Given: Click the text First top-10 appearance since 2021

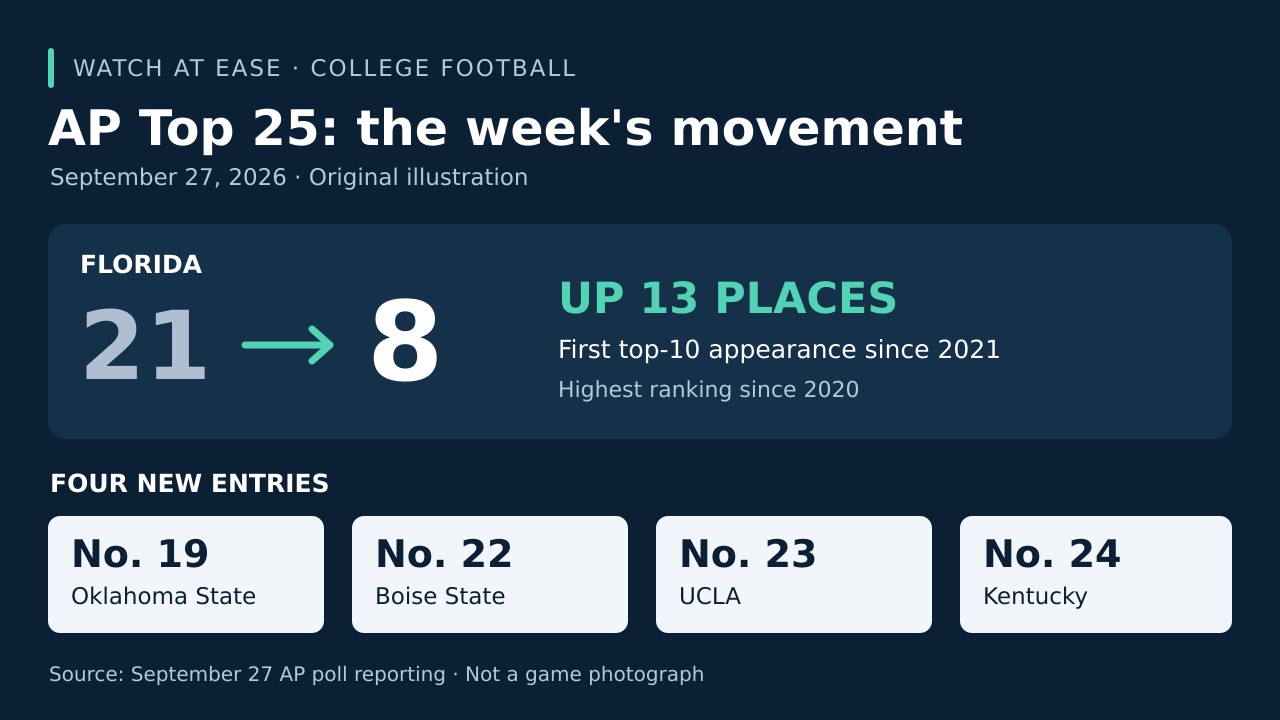Looking at the screenshot, I should [x=779, y=350].
